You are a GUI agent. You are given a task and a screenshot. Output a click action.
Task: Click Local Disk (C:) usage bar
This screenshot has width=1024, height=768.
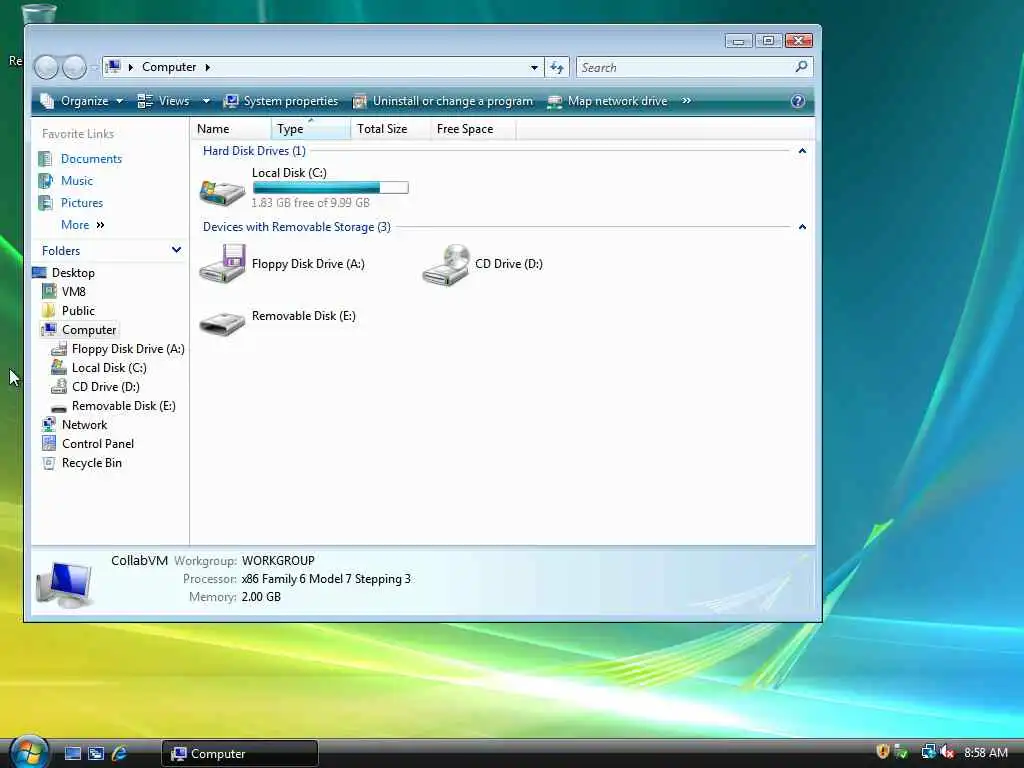pos(330,187)
